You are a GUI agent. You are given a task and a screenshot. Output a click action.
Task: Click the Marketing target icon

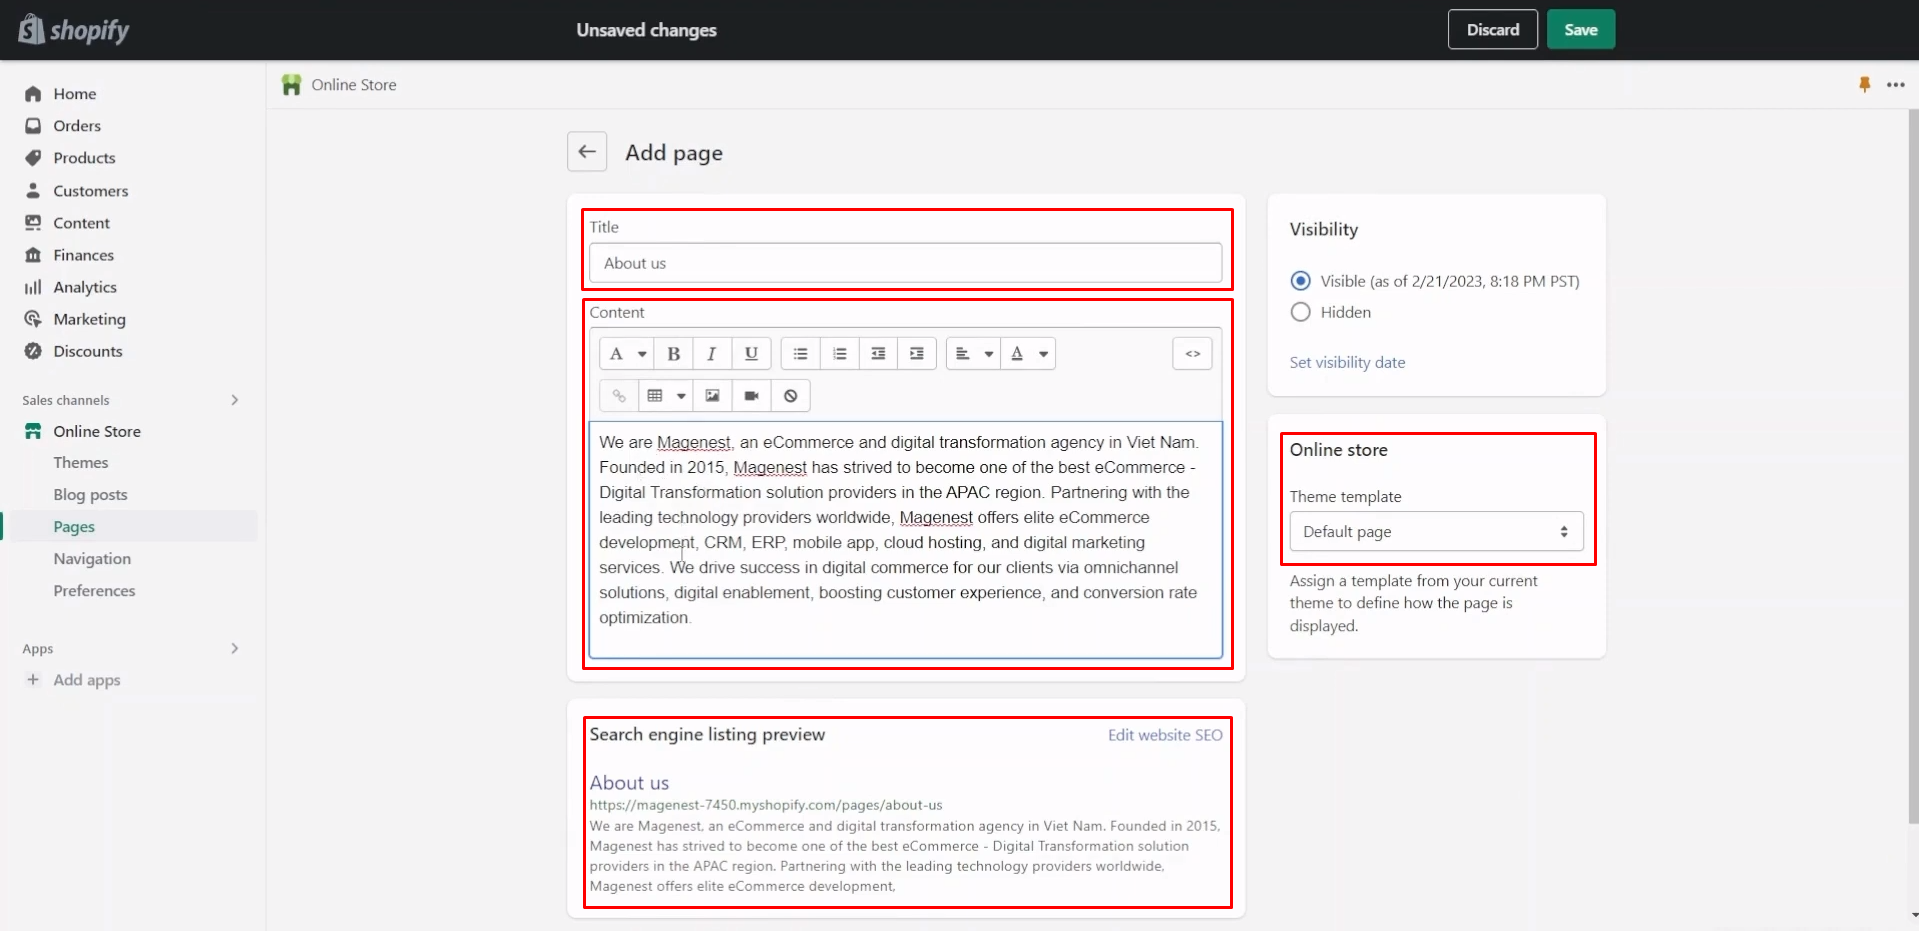pos(33,319)
